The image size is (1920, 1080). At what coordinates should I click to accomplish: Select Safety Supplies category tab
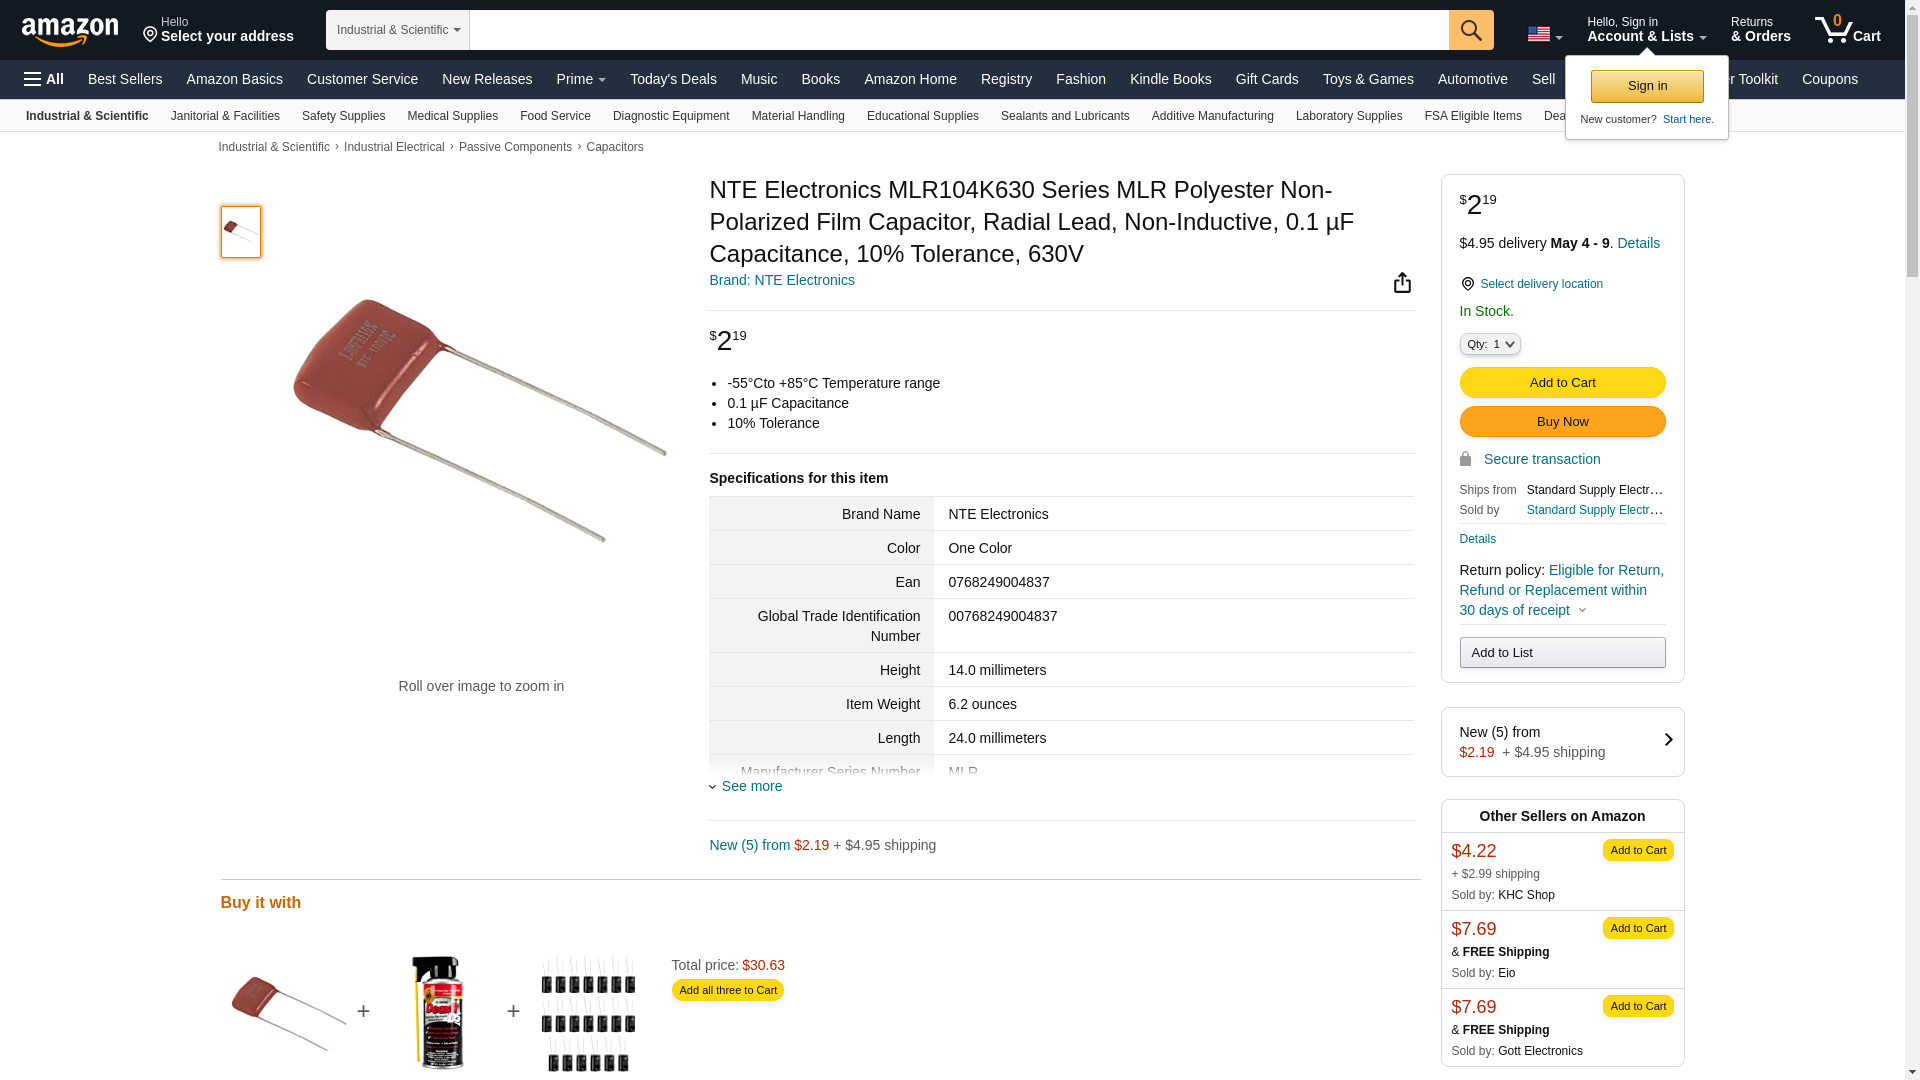pyautogui.click(x=343, y=116)
